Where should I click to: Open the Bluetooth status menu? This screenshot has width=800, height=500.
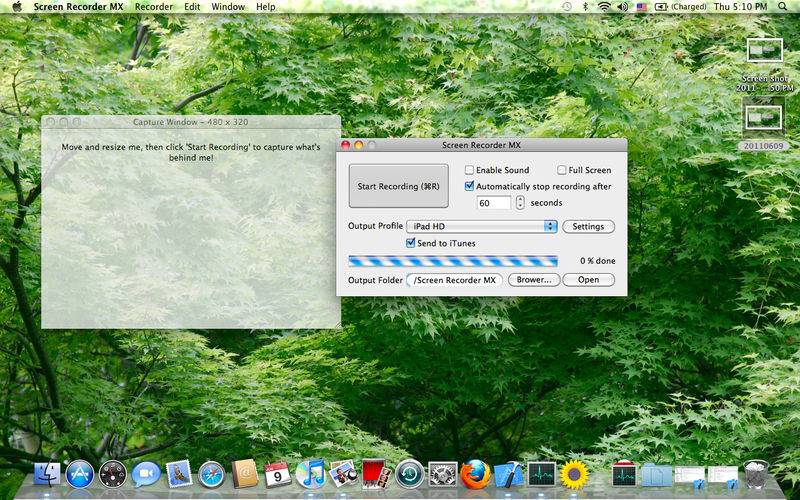tap(585, 7)
